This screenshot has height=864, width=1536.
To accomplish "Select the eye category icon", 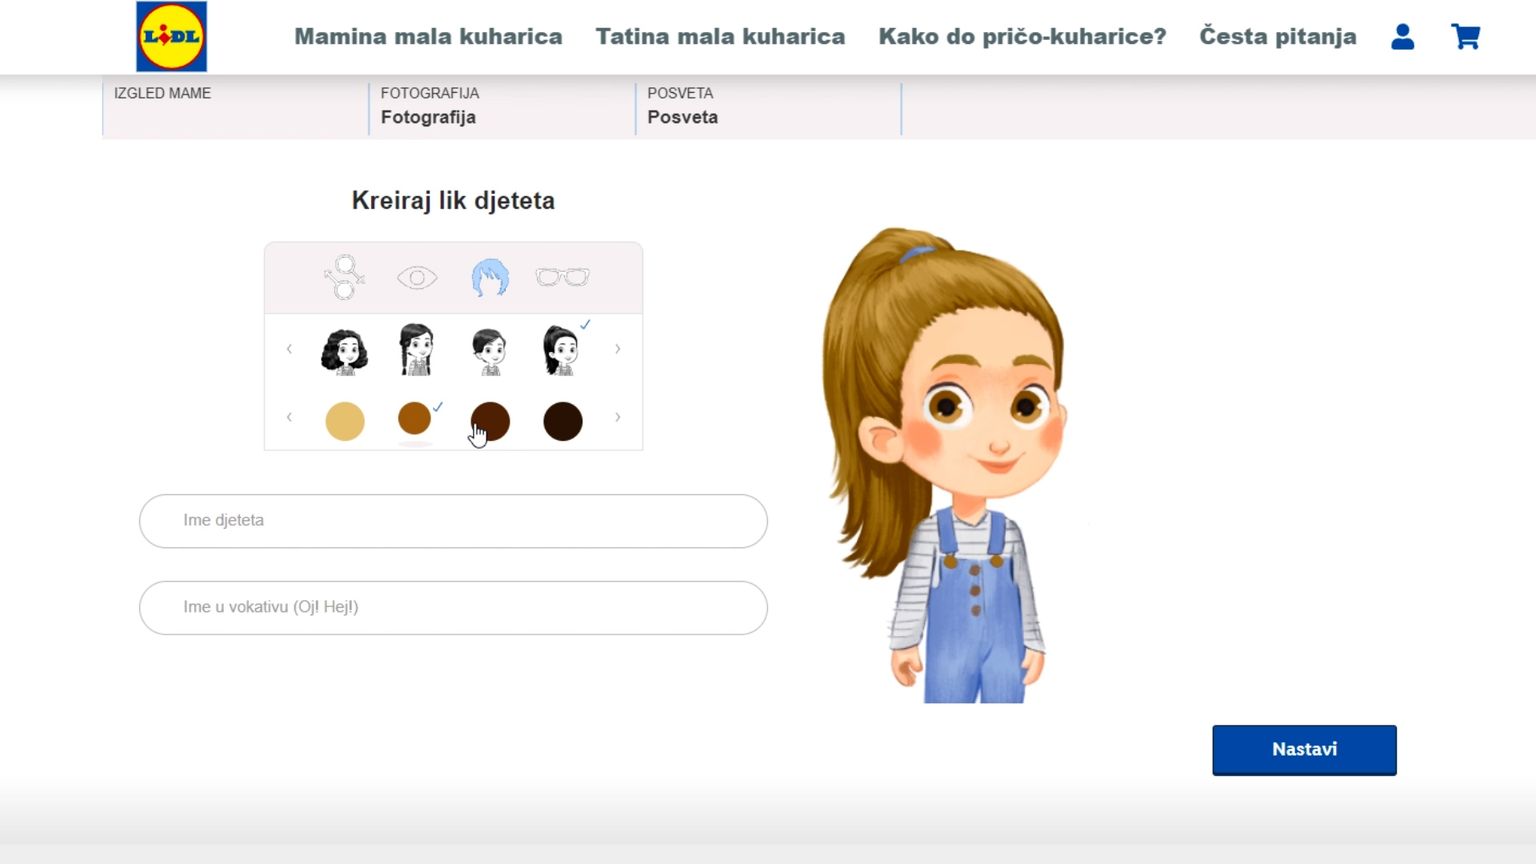I will (417, 278).
